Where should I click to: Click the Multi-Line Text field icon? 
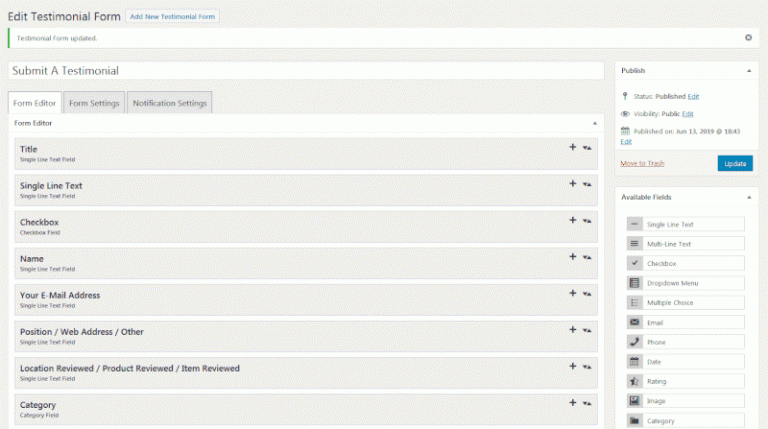(634, 243)
